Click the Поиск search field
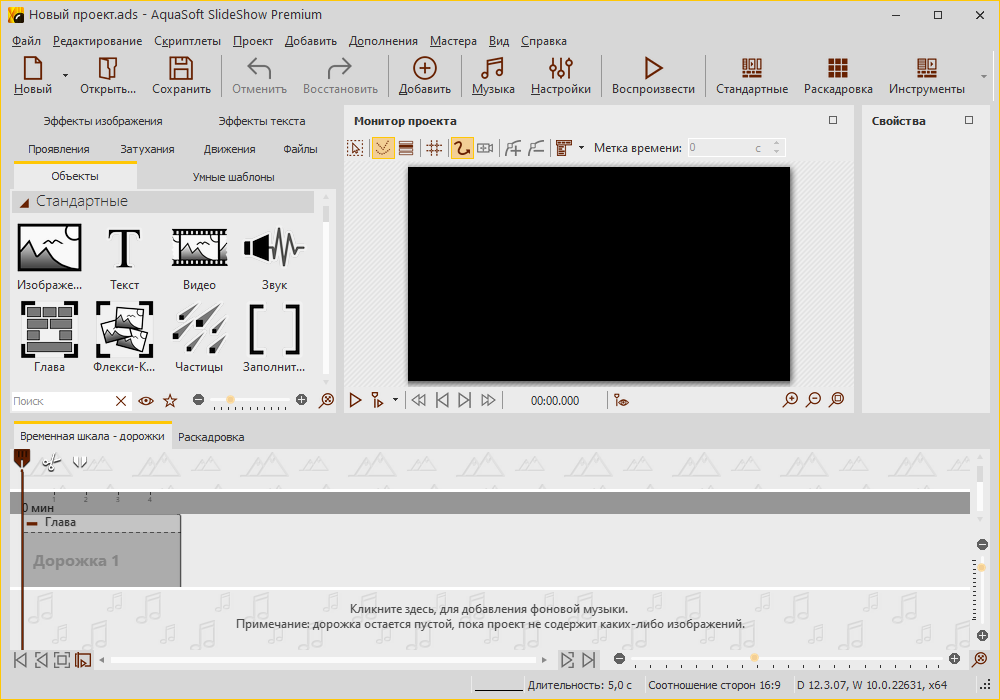Image resolution: width=1000 pixels, height=700 pixels. 61,401
